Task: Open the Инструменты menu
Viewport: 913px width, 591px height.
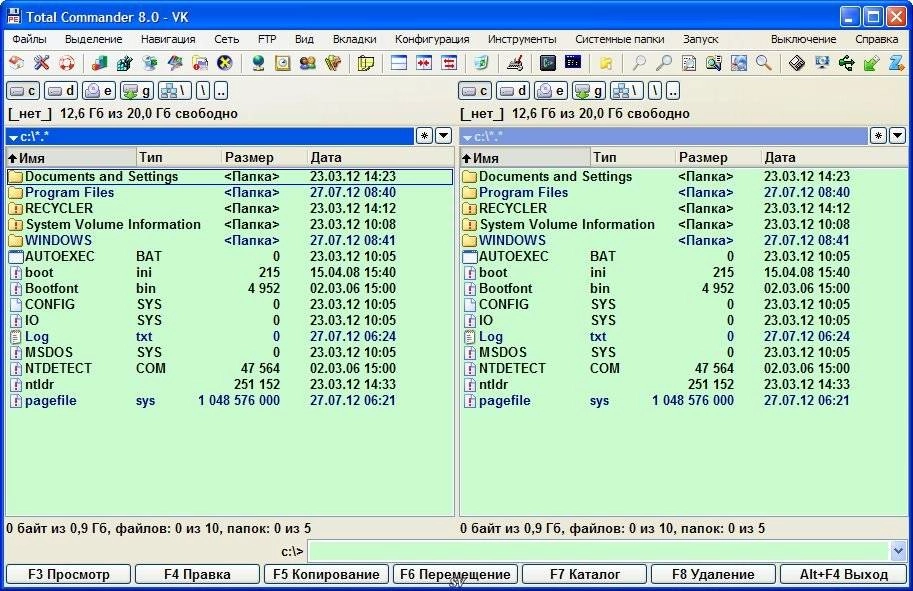Action: pos(522,39)
